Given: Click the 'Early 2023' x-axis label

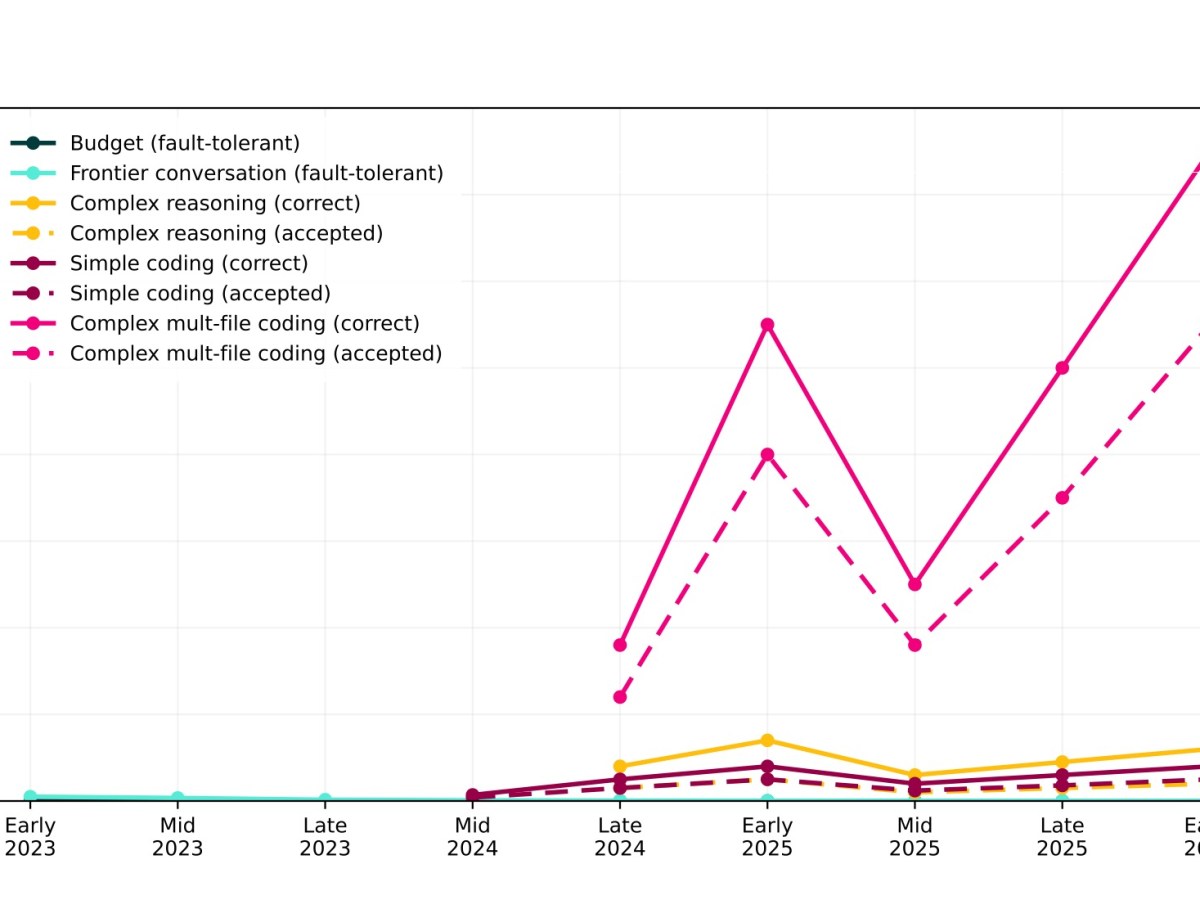Looking at the screenshot, I should 30,837.
